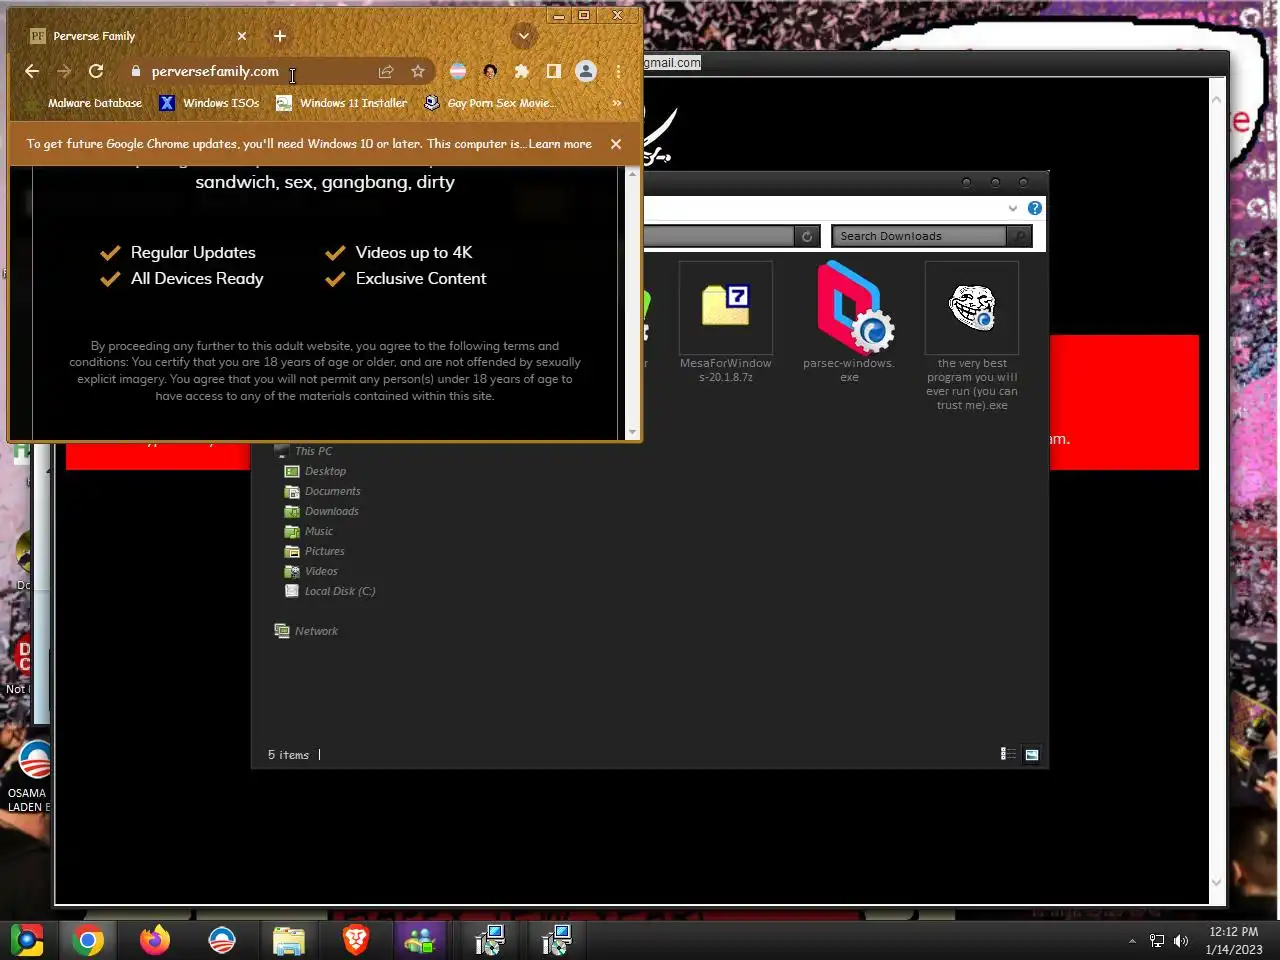Open the Obama-logo app on taskbar

pos(221,940)
